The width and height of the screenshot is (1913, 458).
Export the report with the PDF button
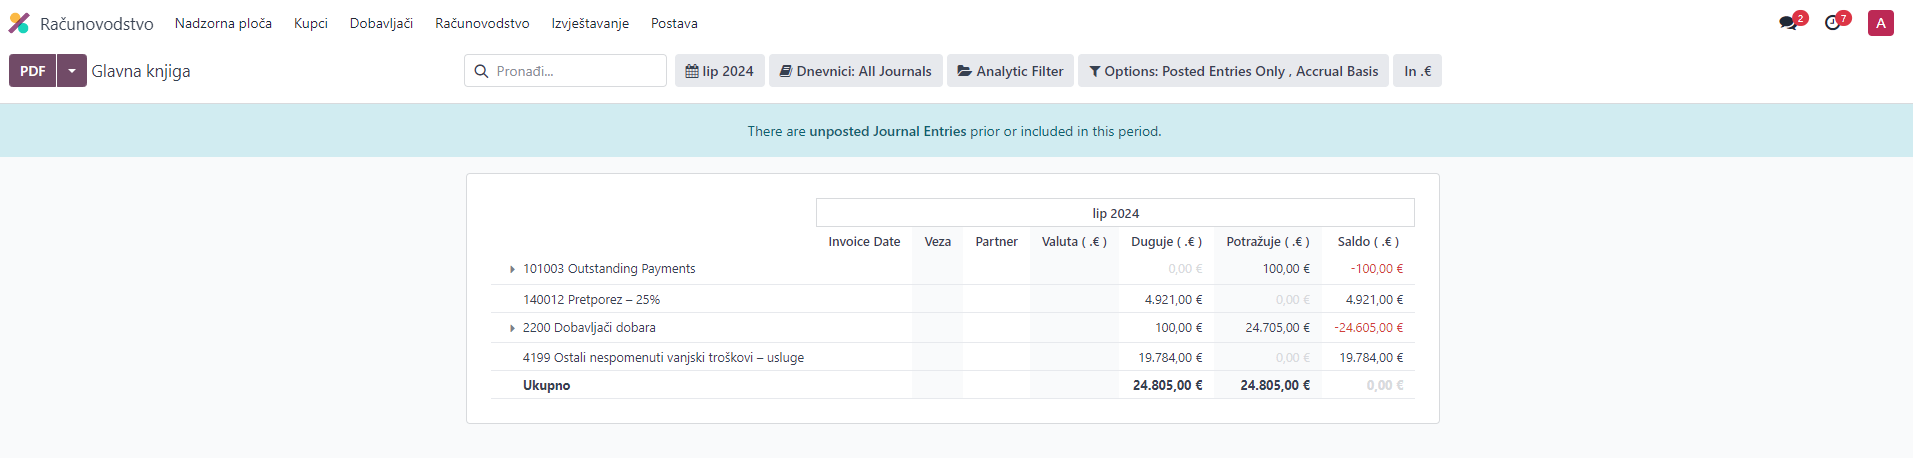(x=33, y=71)
